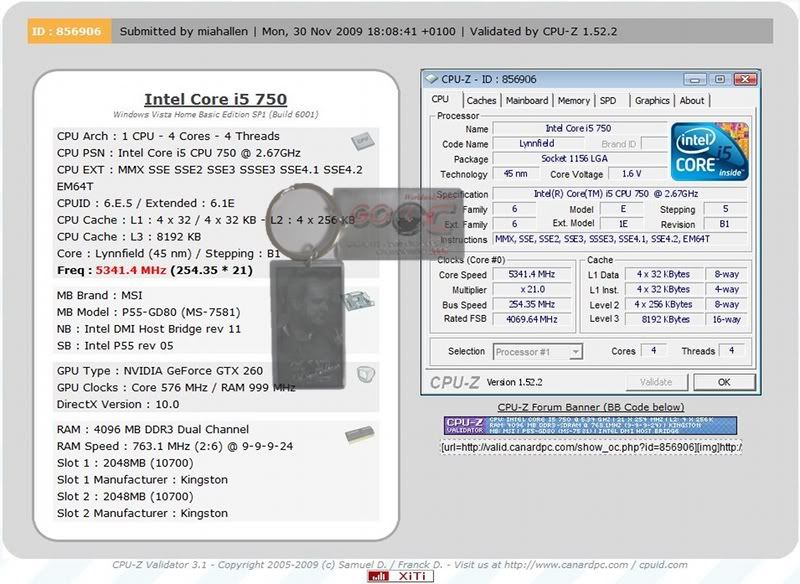
Task: Click the Slot 2 : 2048MB (10700) line
Action: click(125, 497)
